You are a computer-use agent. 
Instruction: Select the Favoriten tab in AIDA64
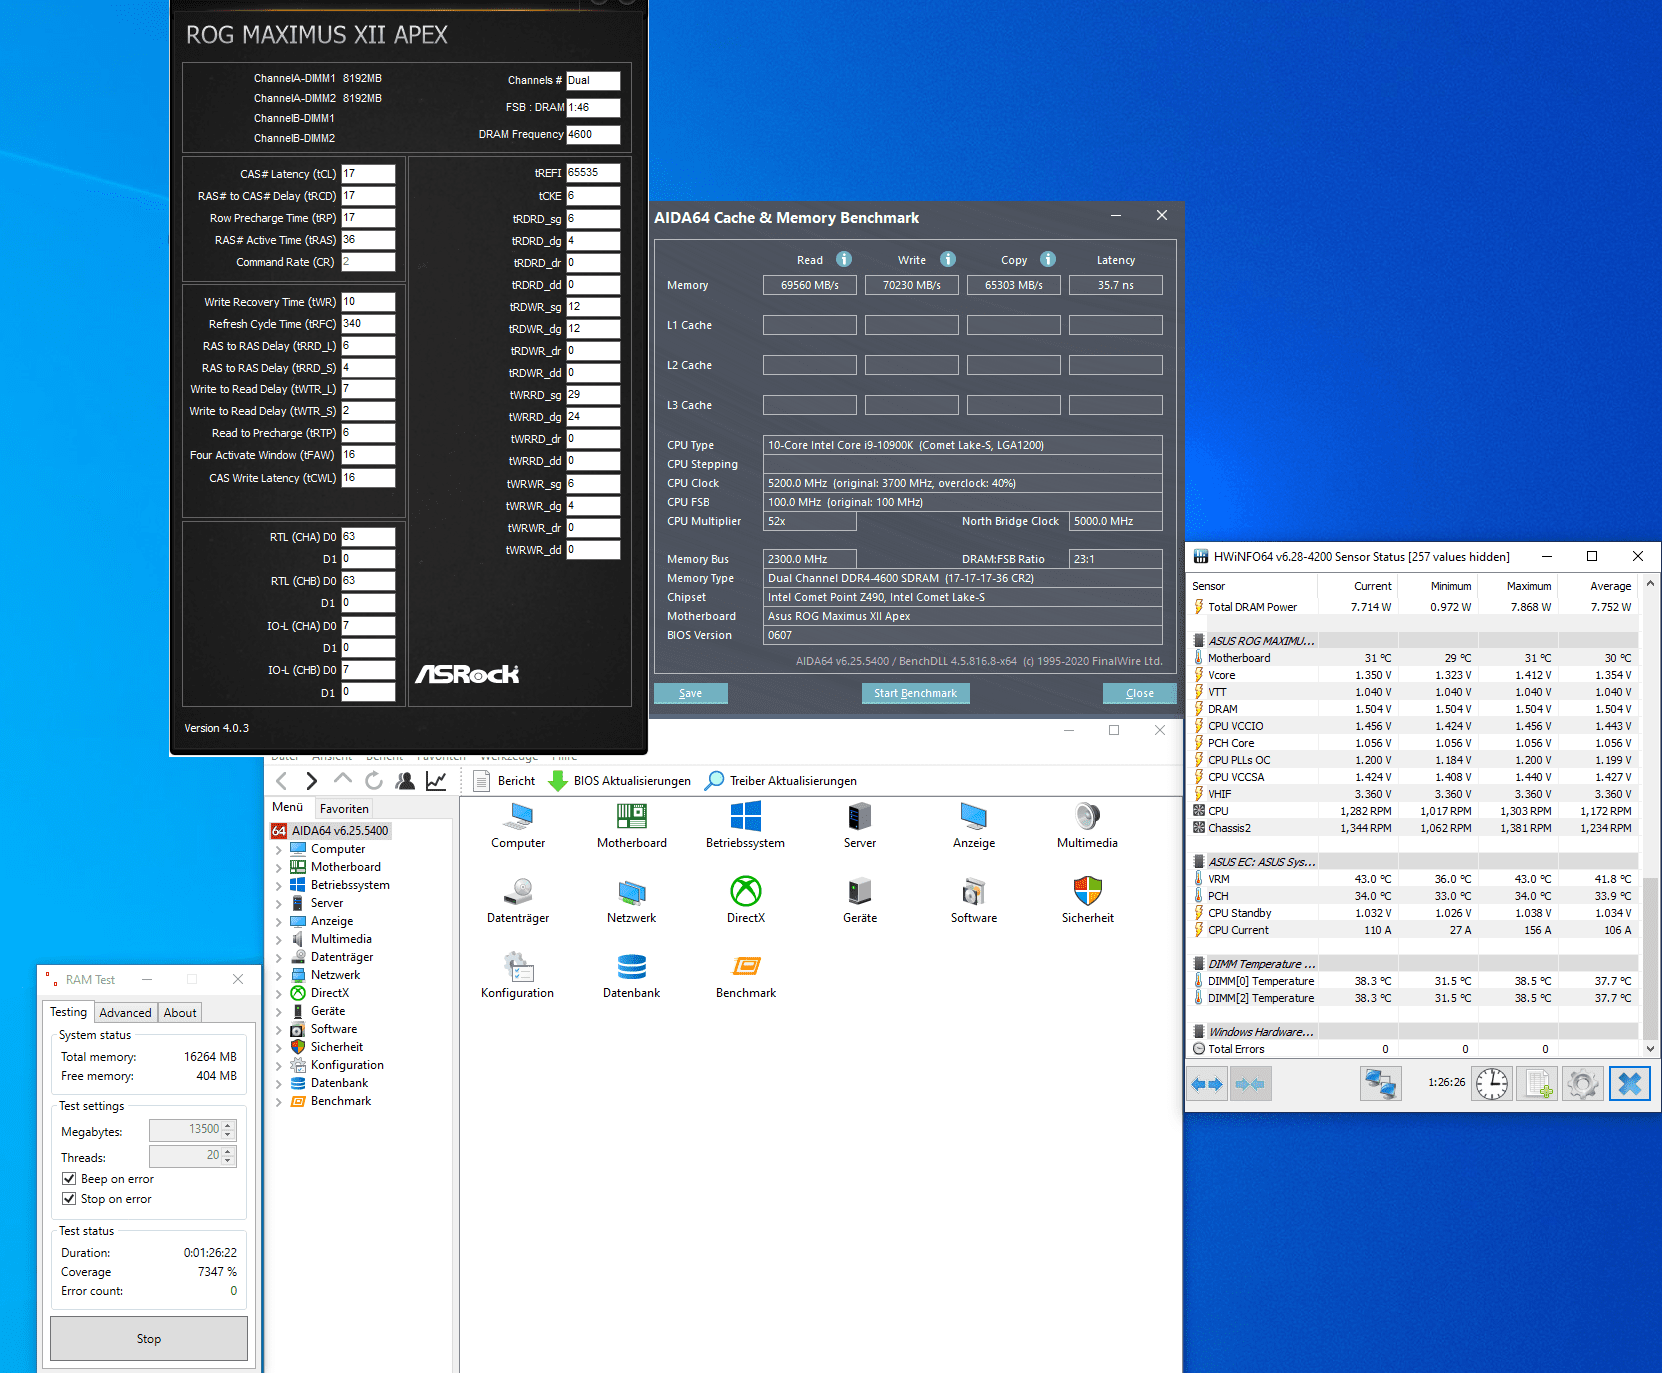344,808
